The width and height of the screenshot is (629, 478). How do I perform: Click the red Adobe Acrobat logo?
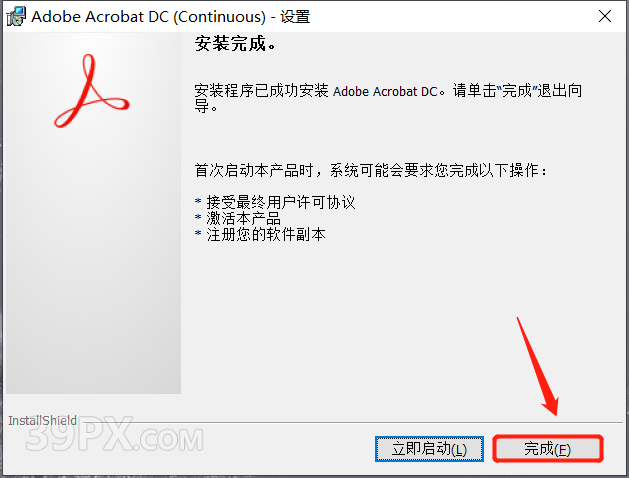(91, 91)
